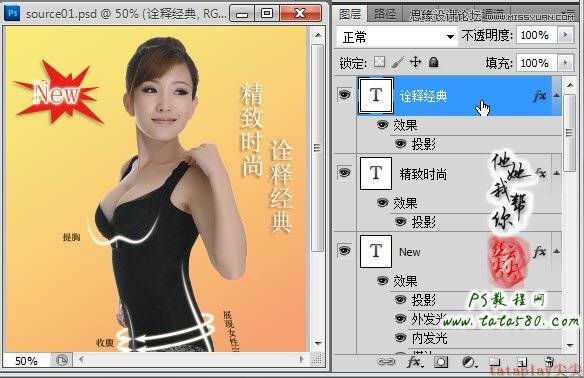Click the delete layer trash icon
This screenshot has height=378, width=584.
pos(549,362)
